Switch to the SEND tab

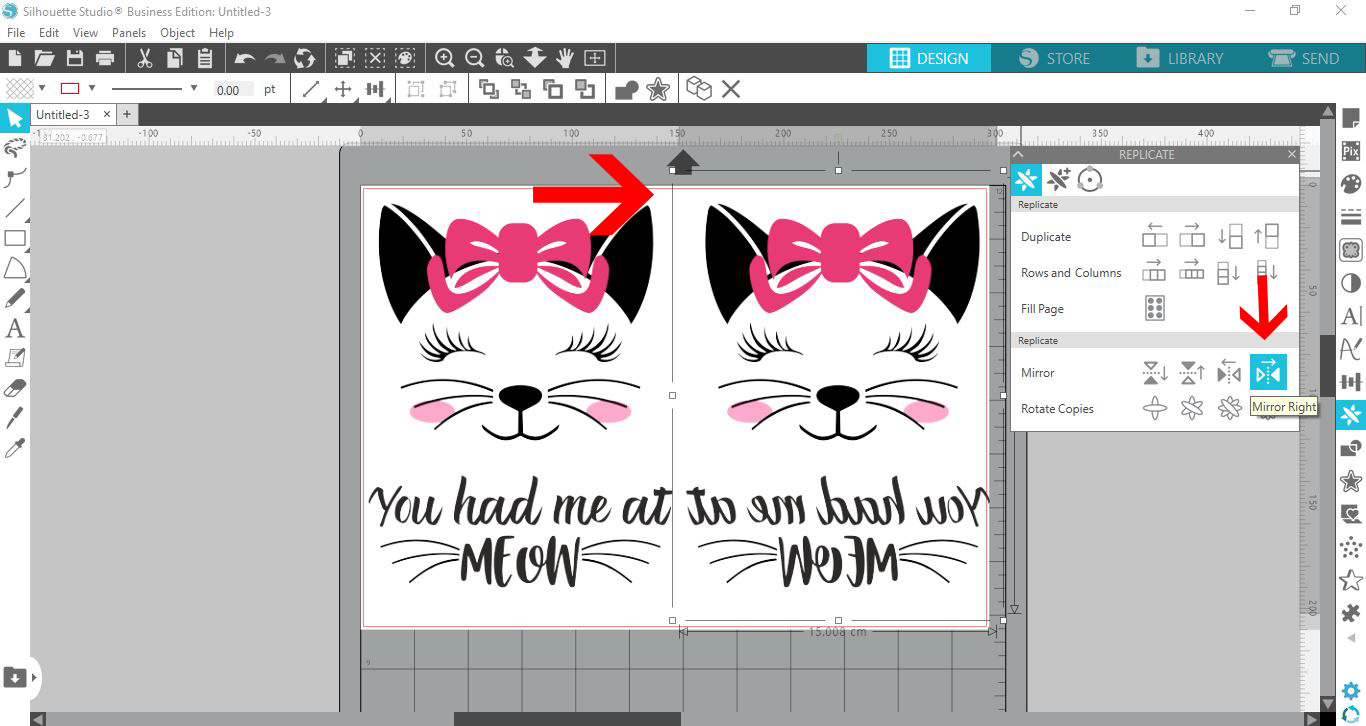[1303, 58]
